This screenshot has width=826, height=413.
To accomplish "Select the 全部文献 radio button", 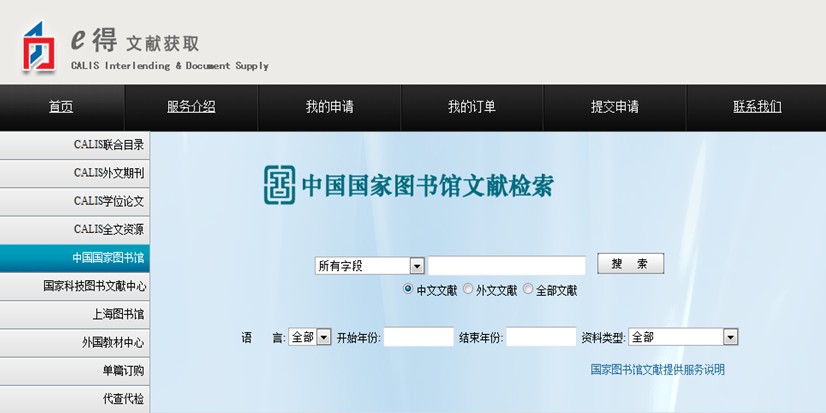I will [x=528, y=289].
